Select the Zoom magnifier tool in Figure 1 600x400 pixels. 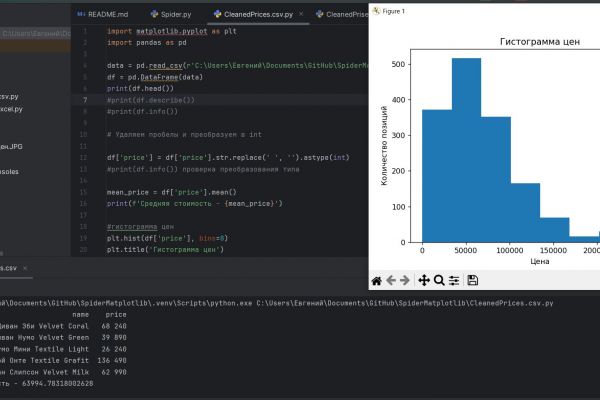click(x=439, y=281)
